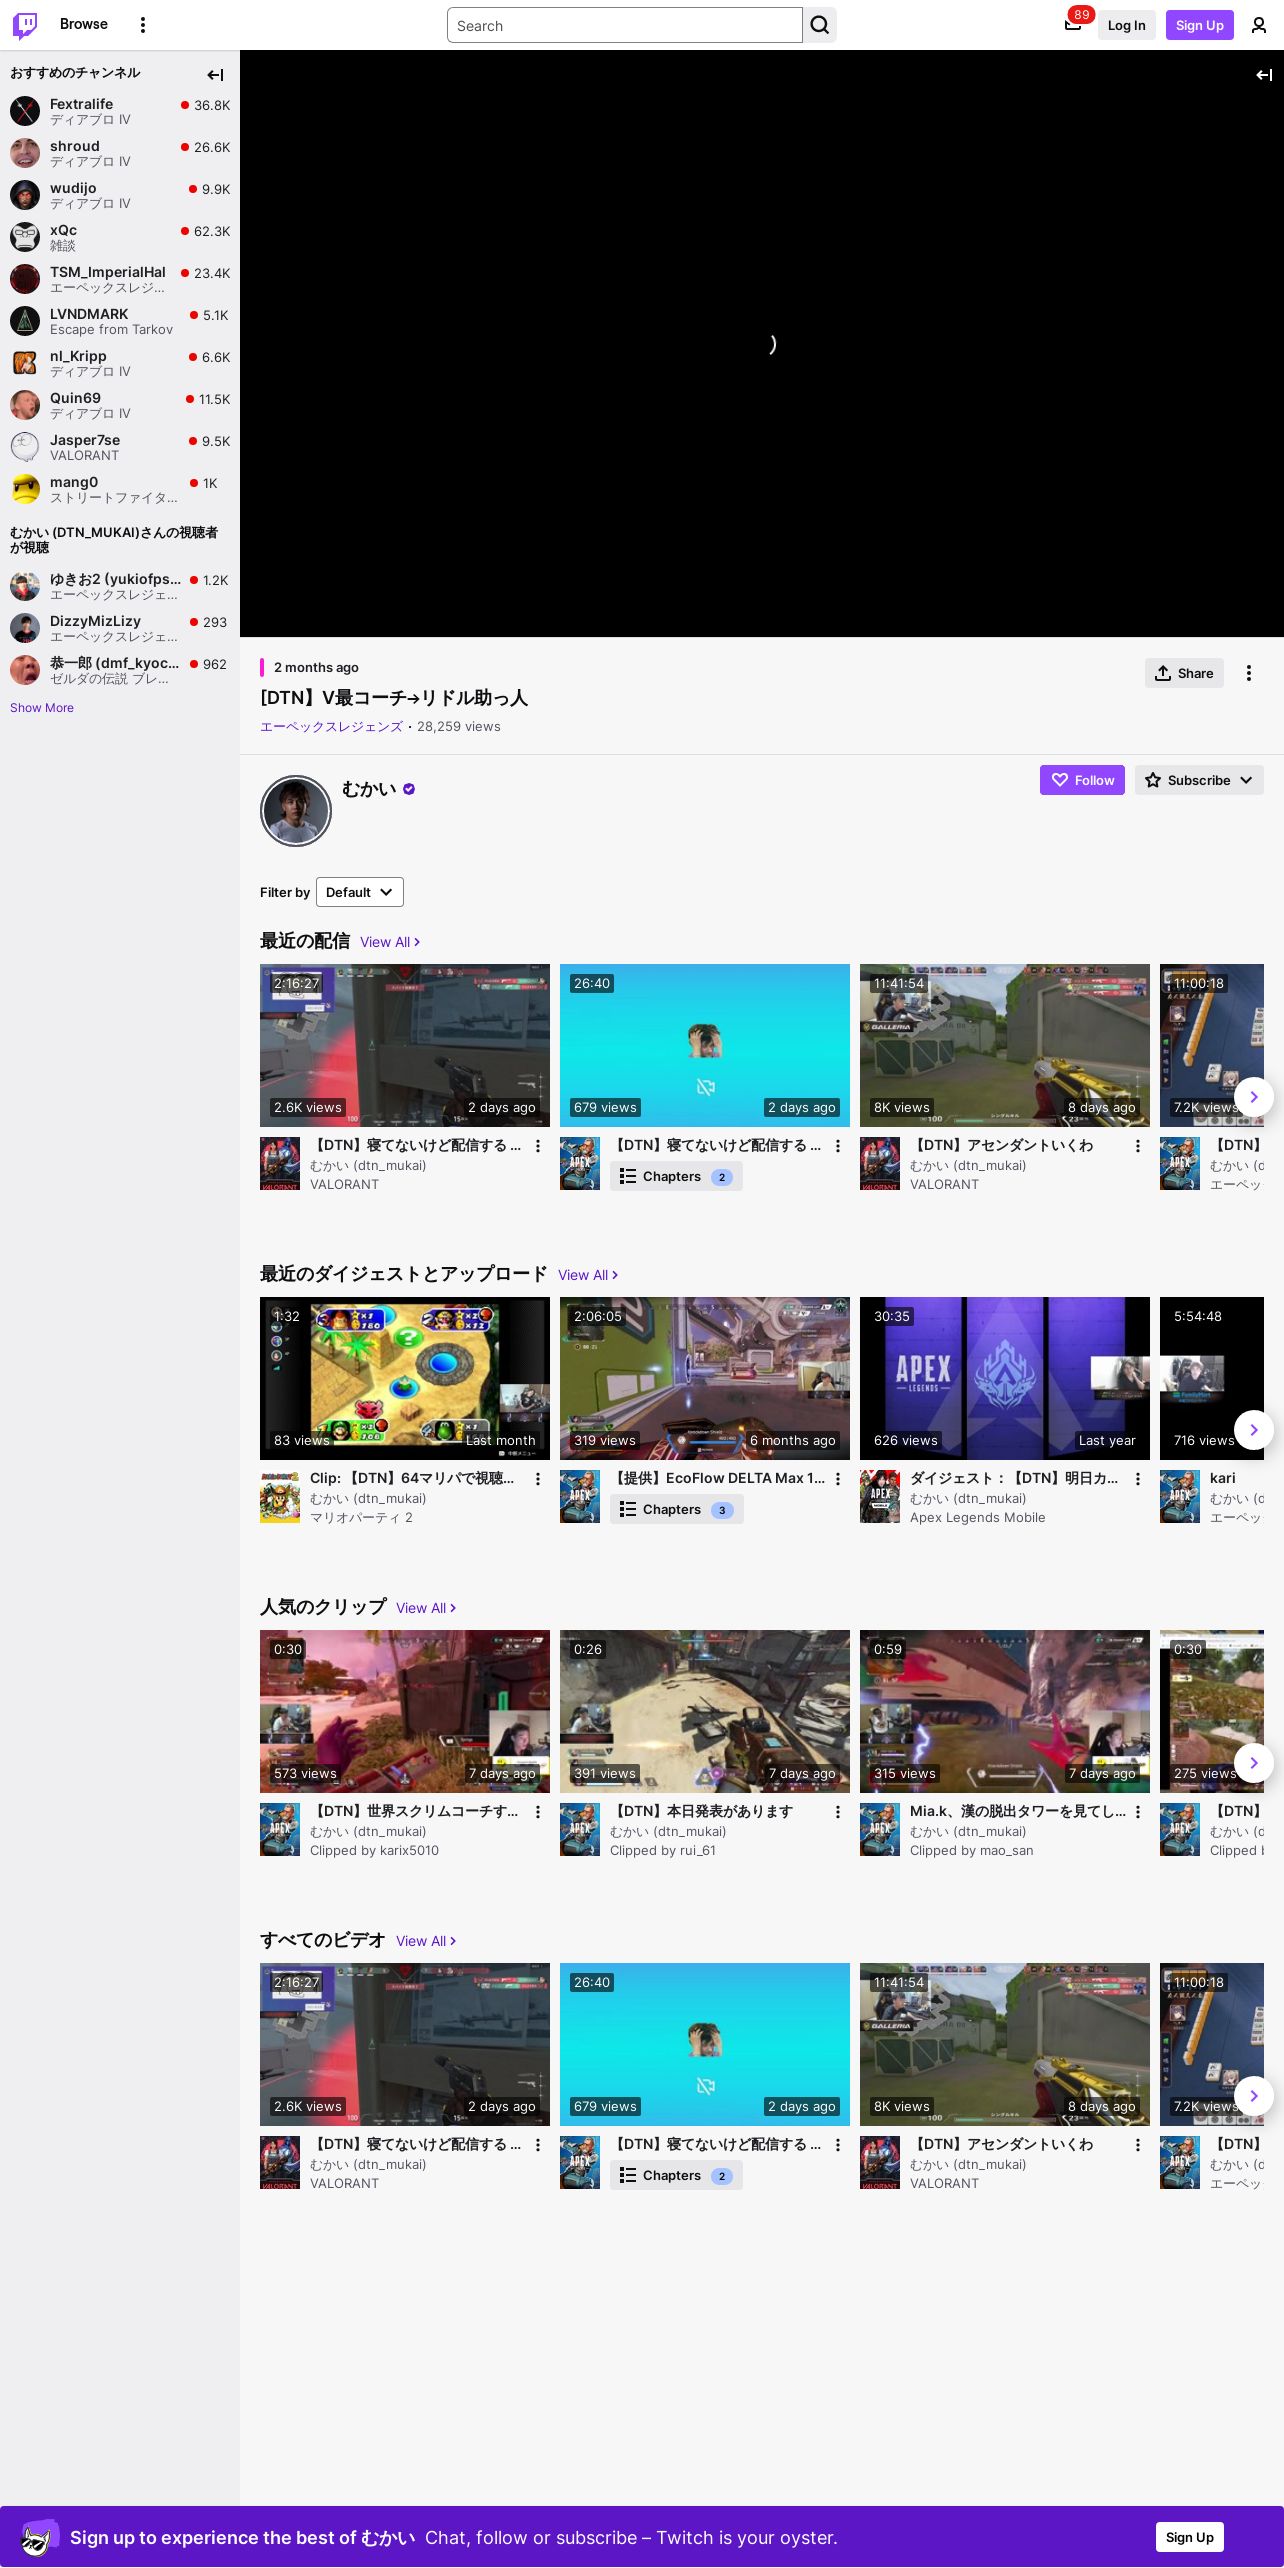Image resolution: width=1284 pixels, height=2568 pixels.
Task: Expand Chapters on 26:40 video in すべてのビデオ
Action: pos(676,2175)
